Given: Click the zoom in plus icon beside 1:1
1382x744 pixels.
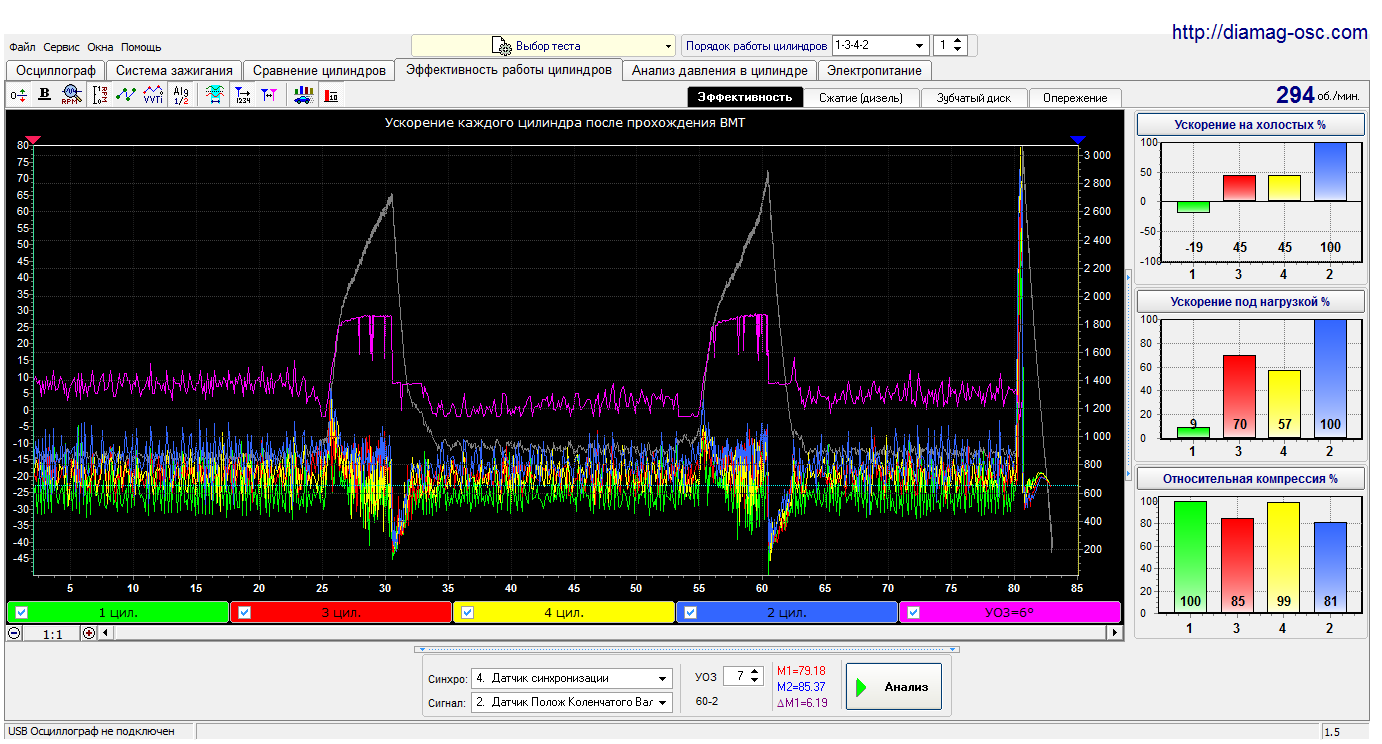Looking at the screenshot, I should point(89,633).
